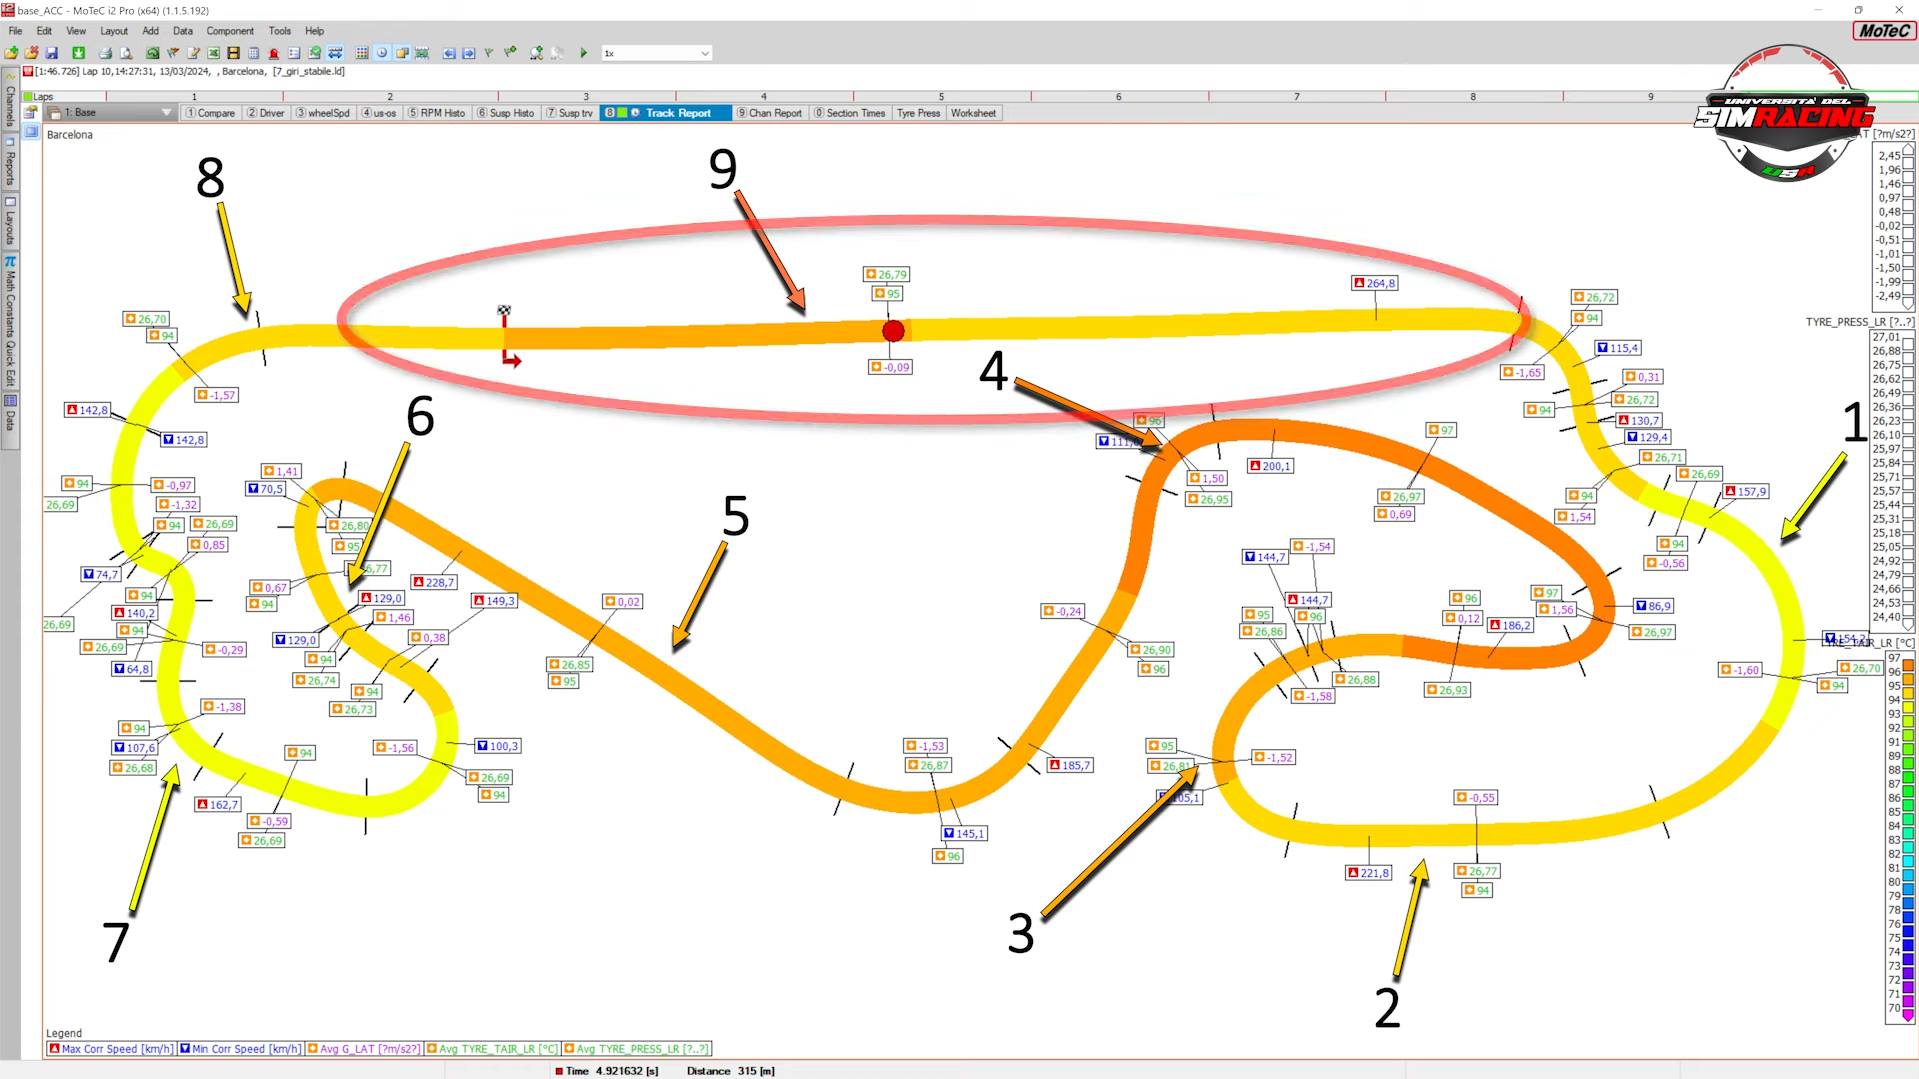Open the Data sidebar panel
The height and width of the screenshot is (1079, 1919).
tap(10, 412)
